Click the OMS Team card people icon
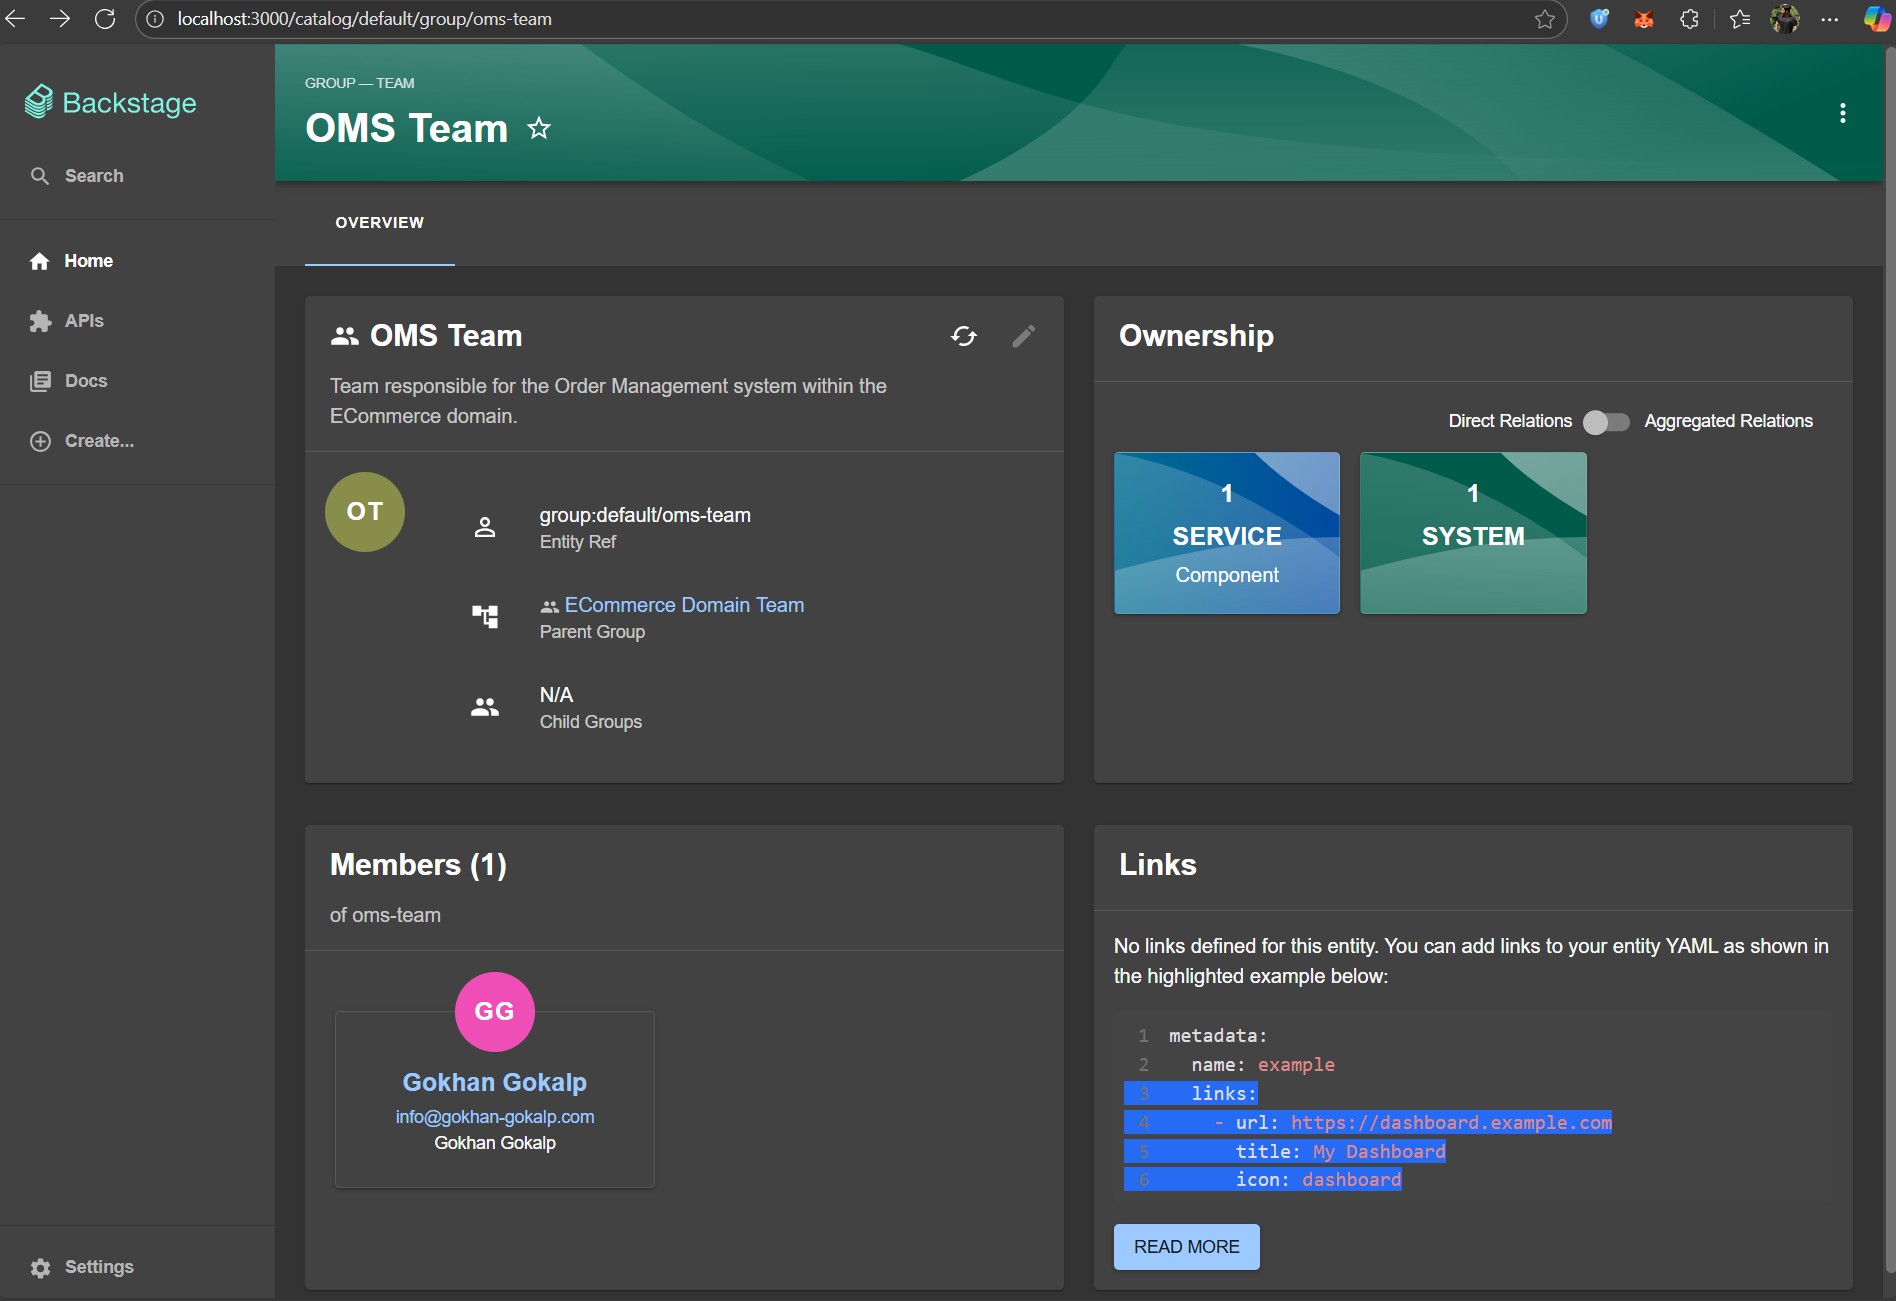1896x1301 pixels. coord(344,336)
